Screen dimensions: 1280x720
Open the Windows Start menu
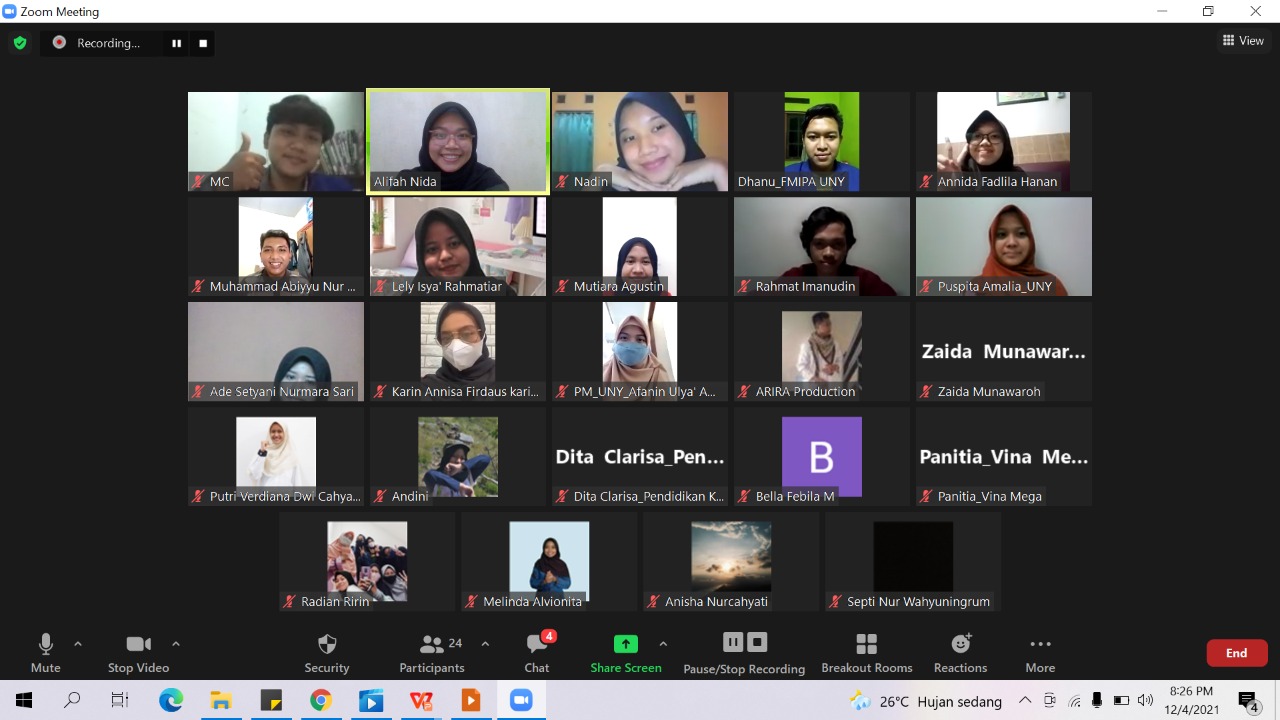pos(23,700)
